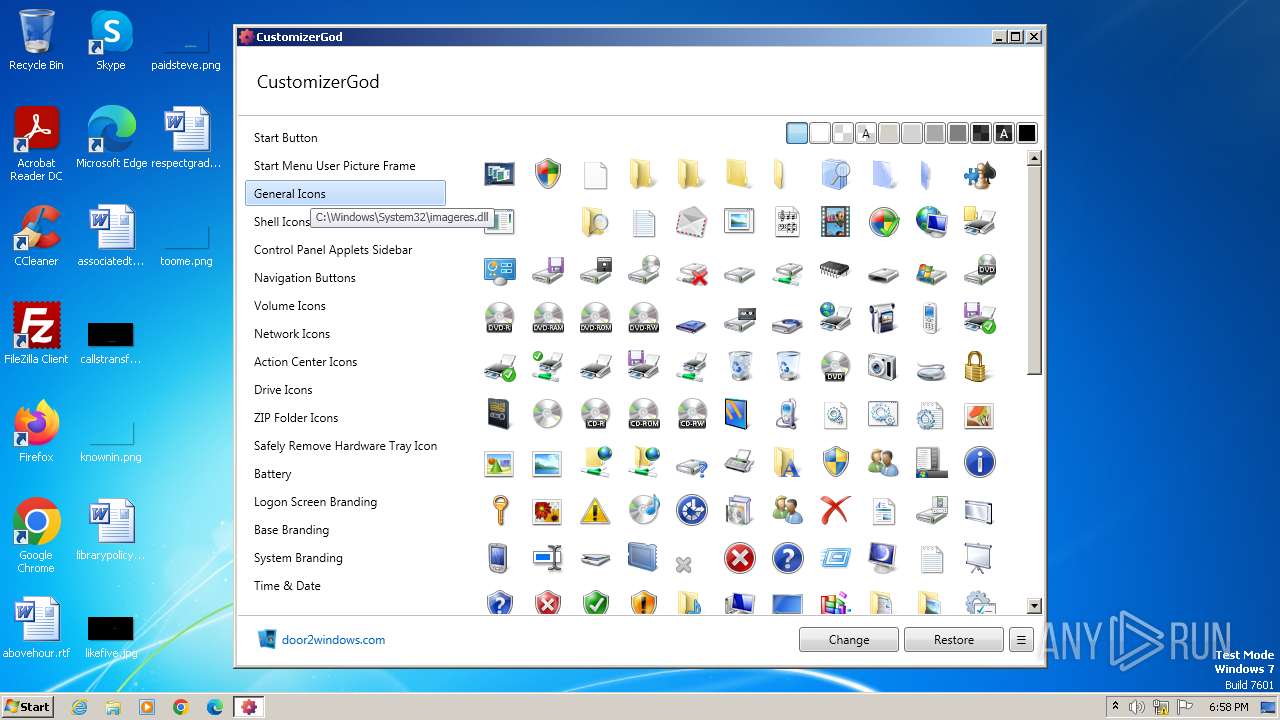Open Safely Remove Hardware Tray Icon category
The image size is (1280, 720).
[x=346, y=446]
